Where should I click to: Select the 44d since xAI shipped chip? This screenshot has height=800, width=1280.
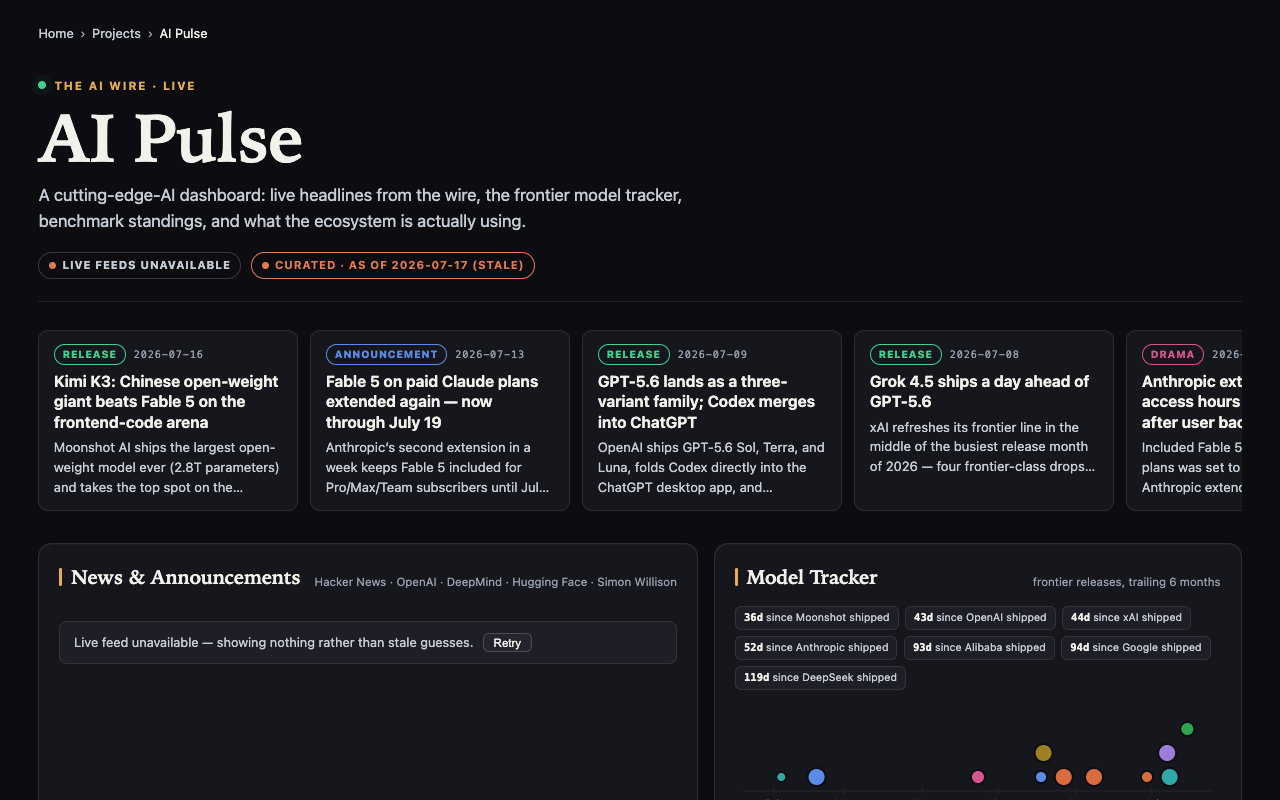tap(1126, 618)
